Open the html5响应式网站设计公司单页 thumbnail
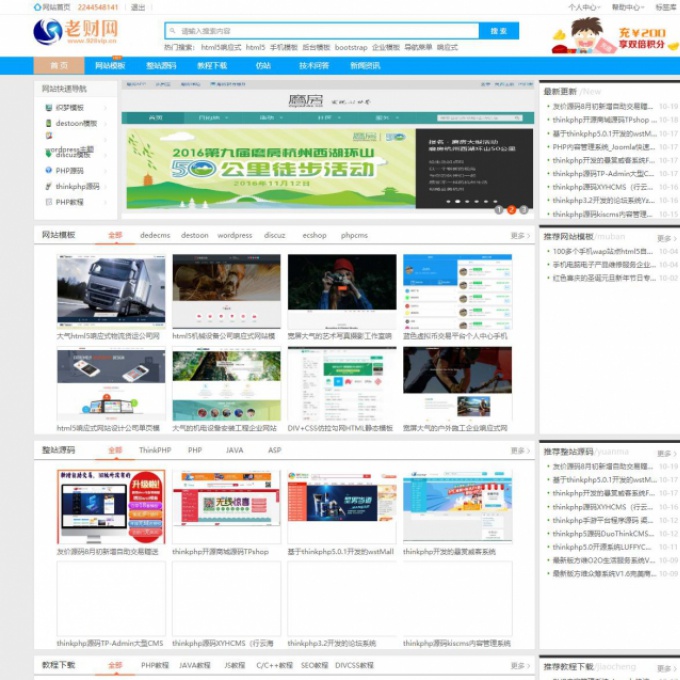This screenshot has height=680, width=680. [x=111, y=384]
